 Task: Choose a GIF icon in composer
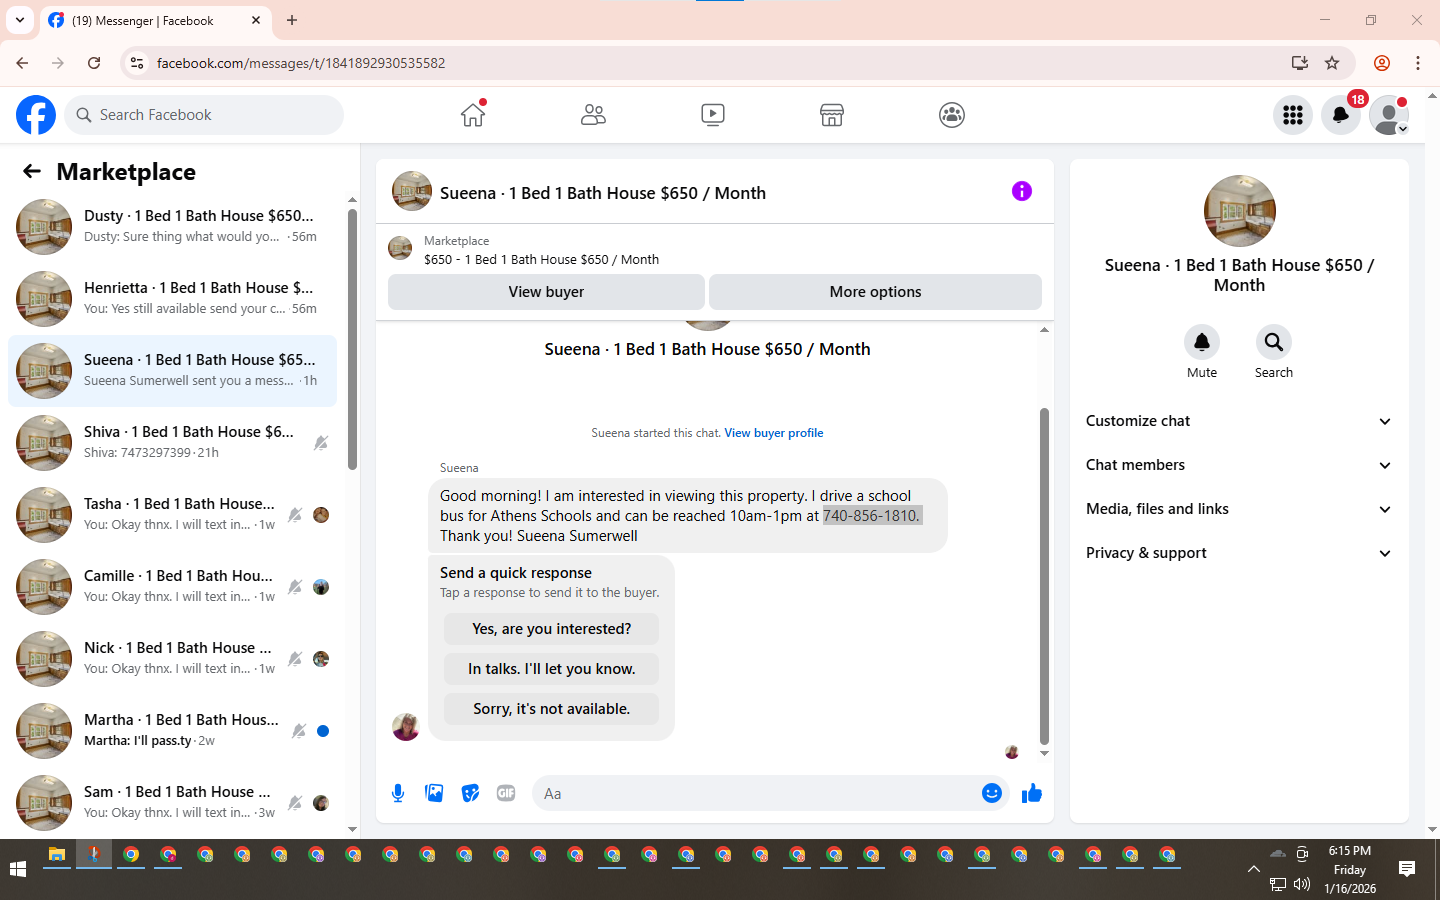tap(506, 793)
